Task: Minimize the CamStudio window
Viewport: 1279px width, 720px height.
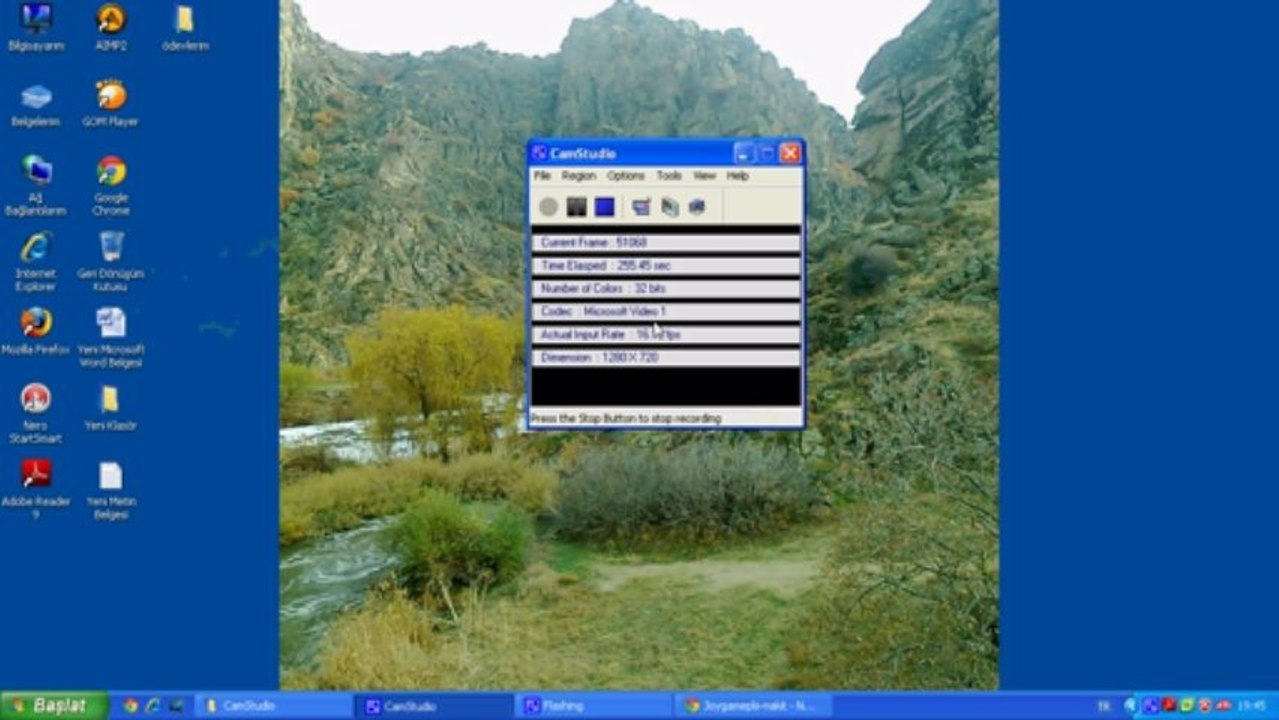Action: tap(743, 153)
